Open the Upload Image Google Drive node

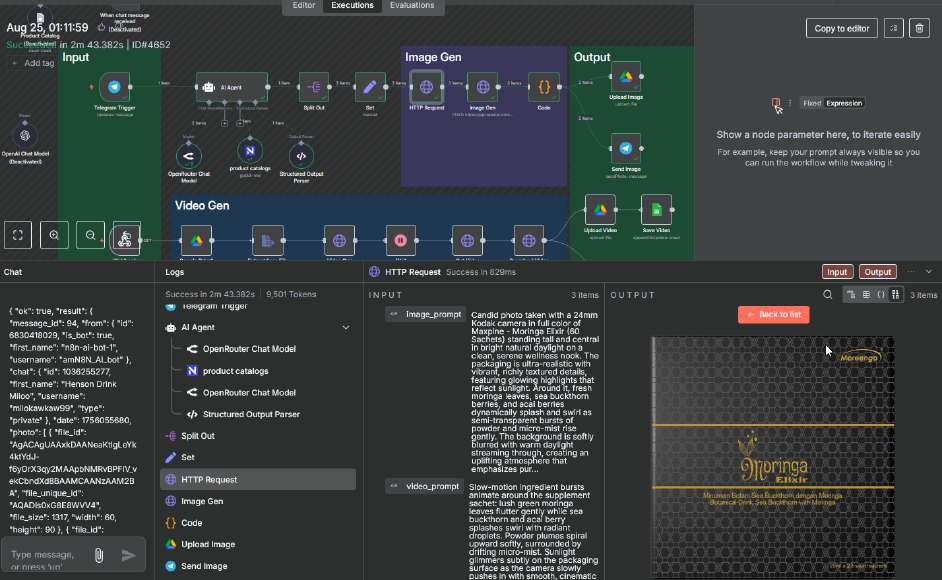click(x=625, y=77)
